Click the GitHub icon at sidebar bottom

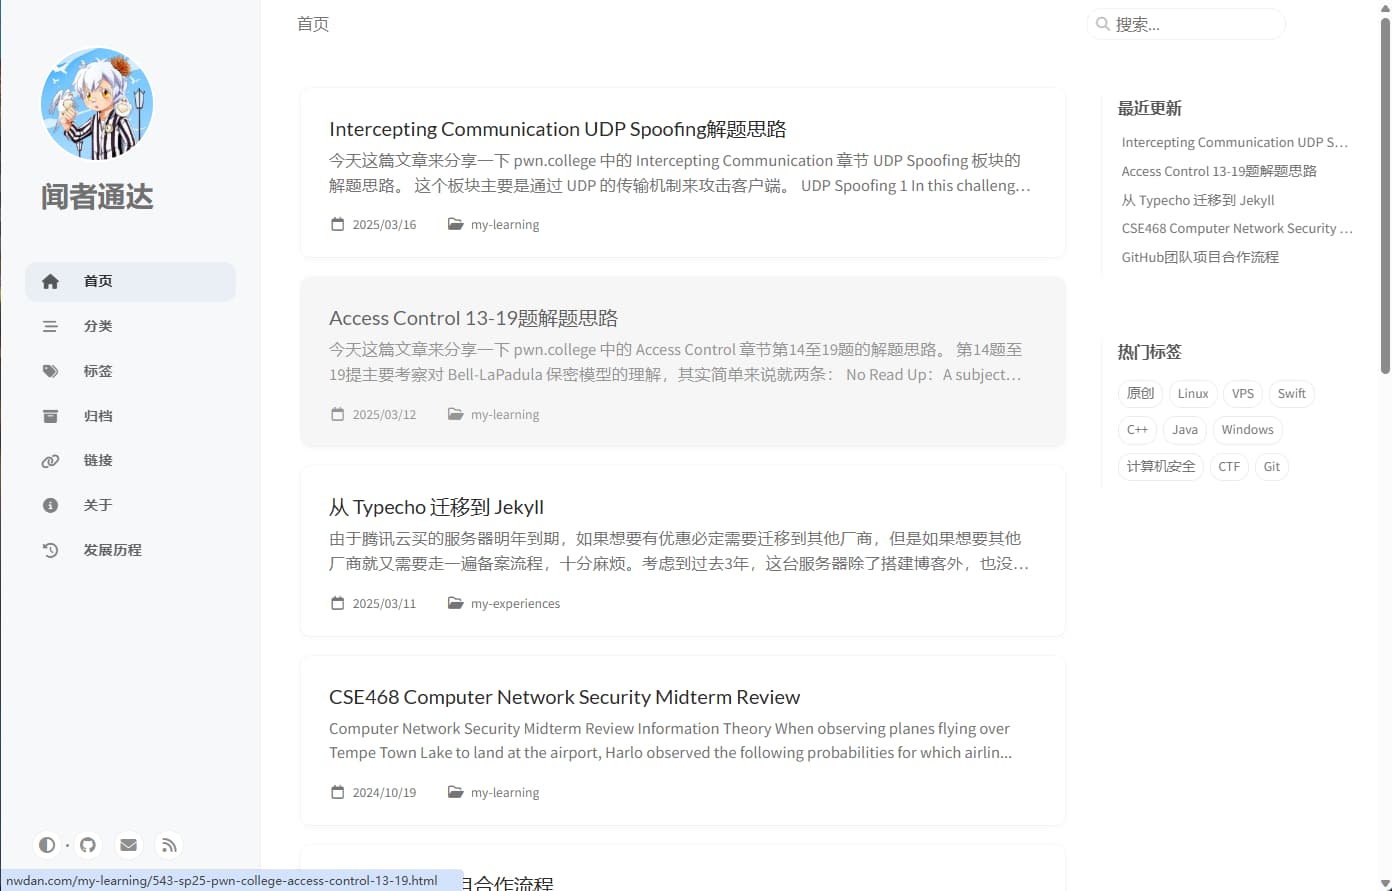(88, 845)
